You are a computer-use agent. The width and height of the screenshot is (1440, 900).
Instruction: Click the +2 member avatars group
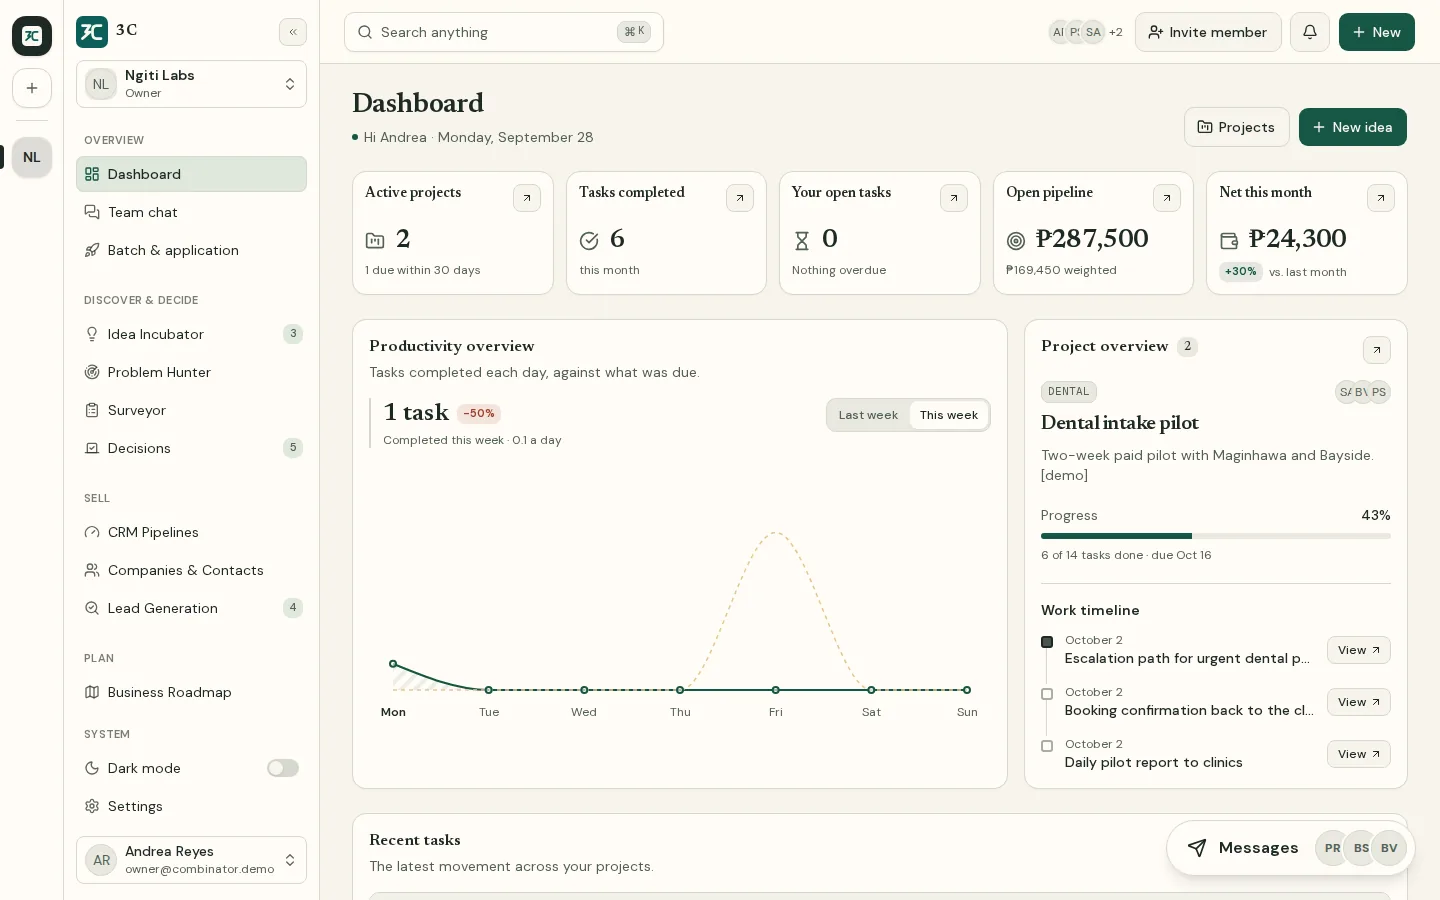1085,32
